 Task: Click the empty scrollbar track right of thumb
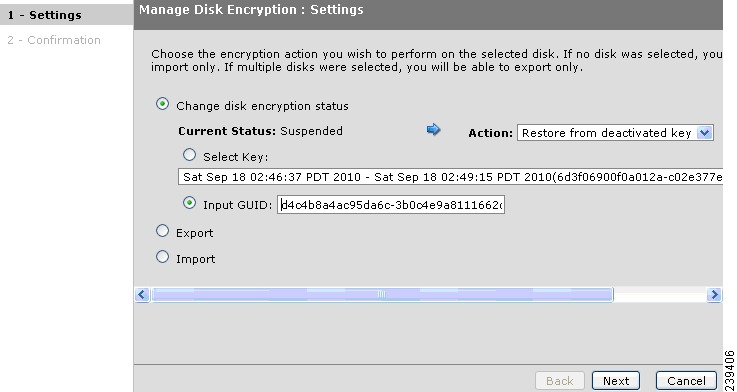660,295
